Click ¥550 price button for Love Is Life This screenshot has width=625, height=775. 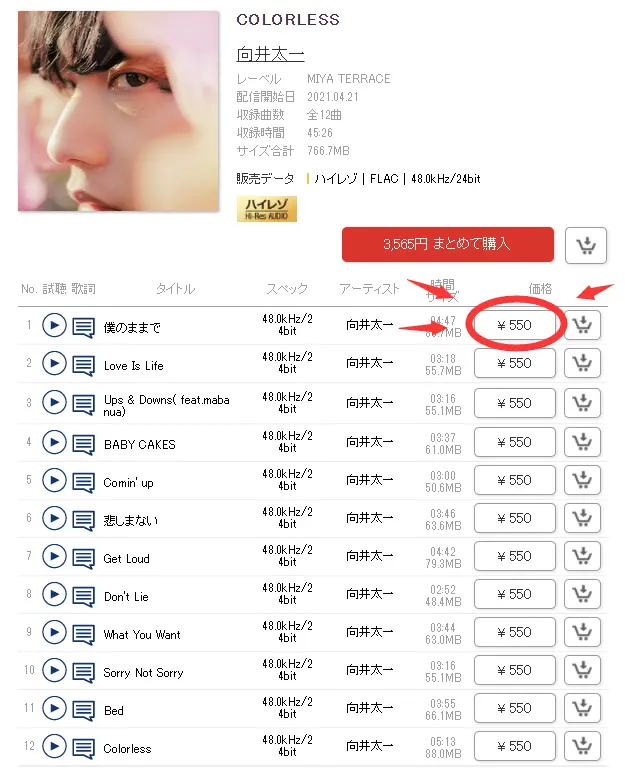[x=514, y=363]
